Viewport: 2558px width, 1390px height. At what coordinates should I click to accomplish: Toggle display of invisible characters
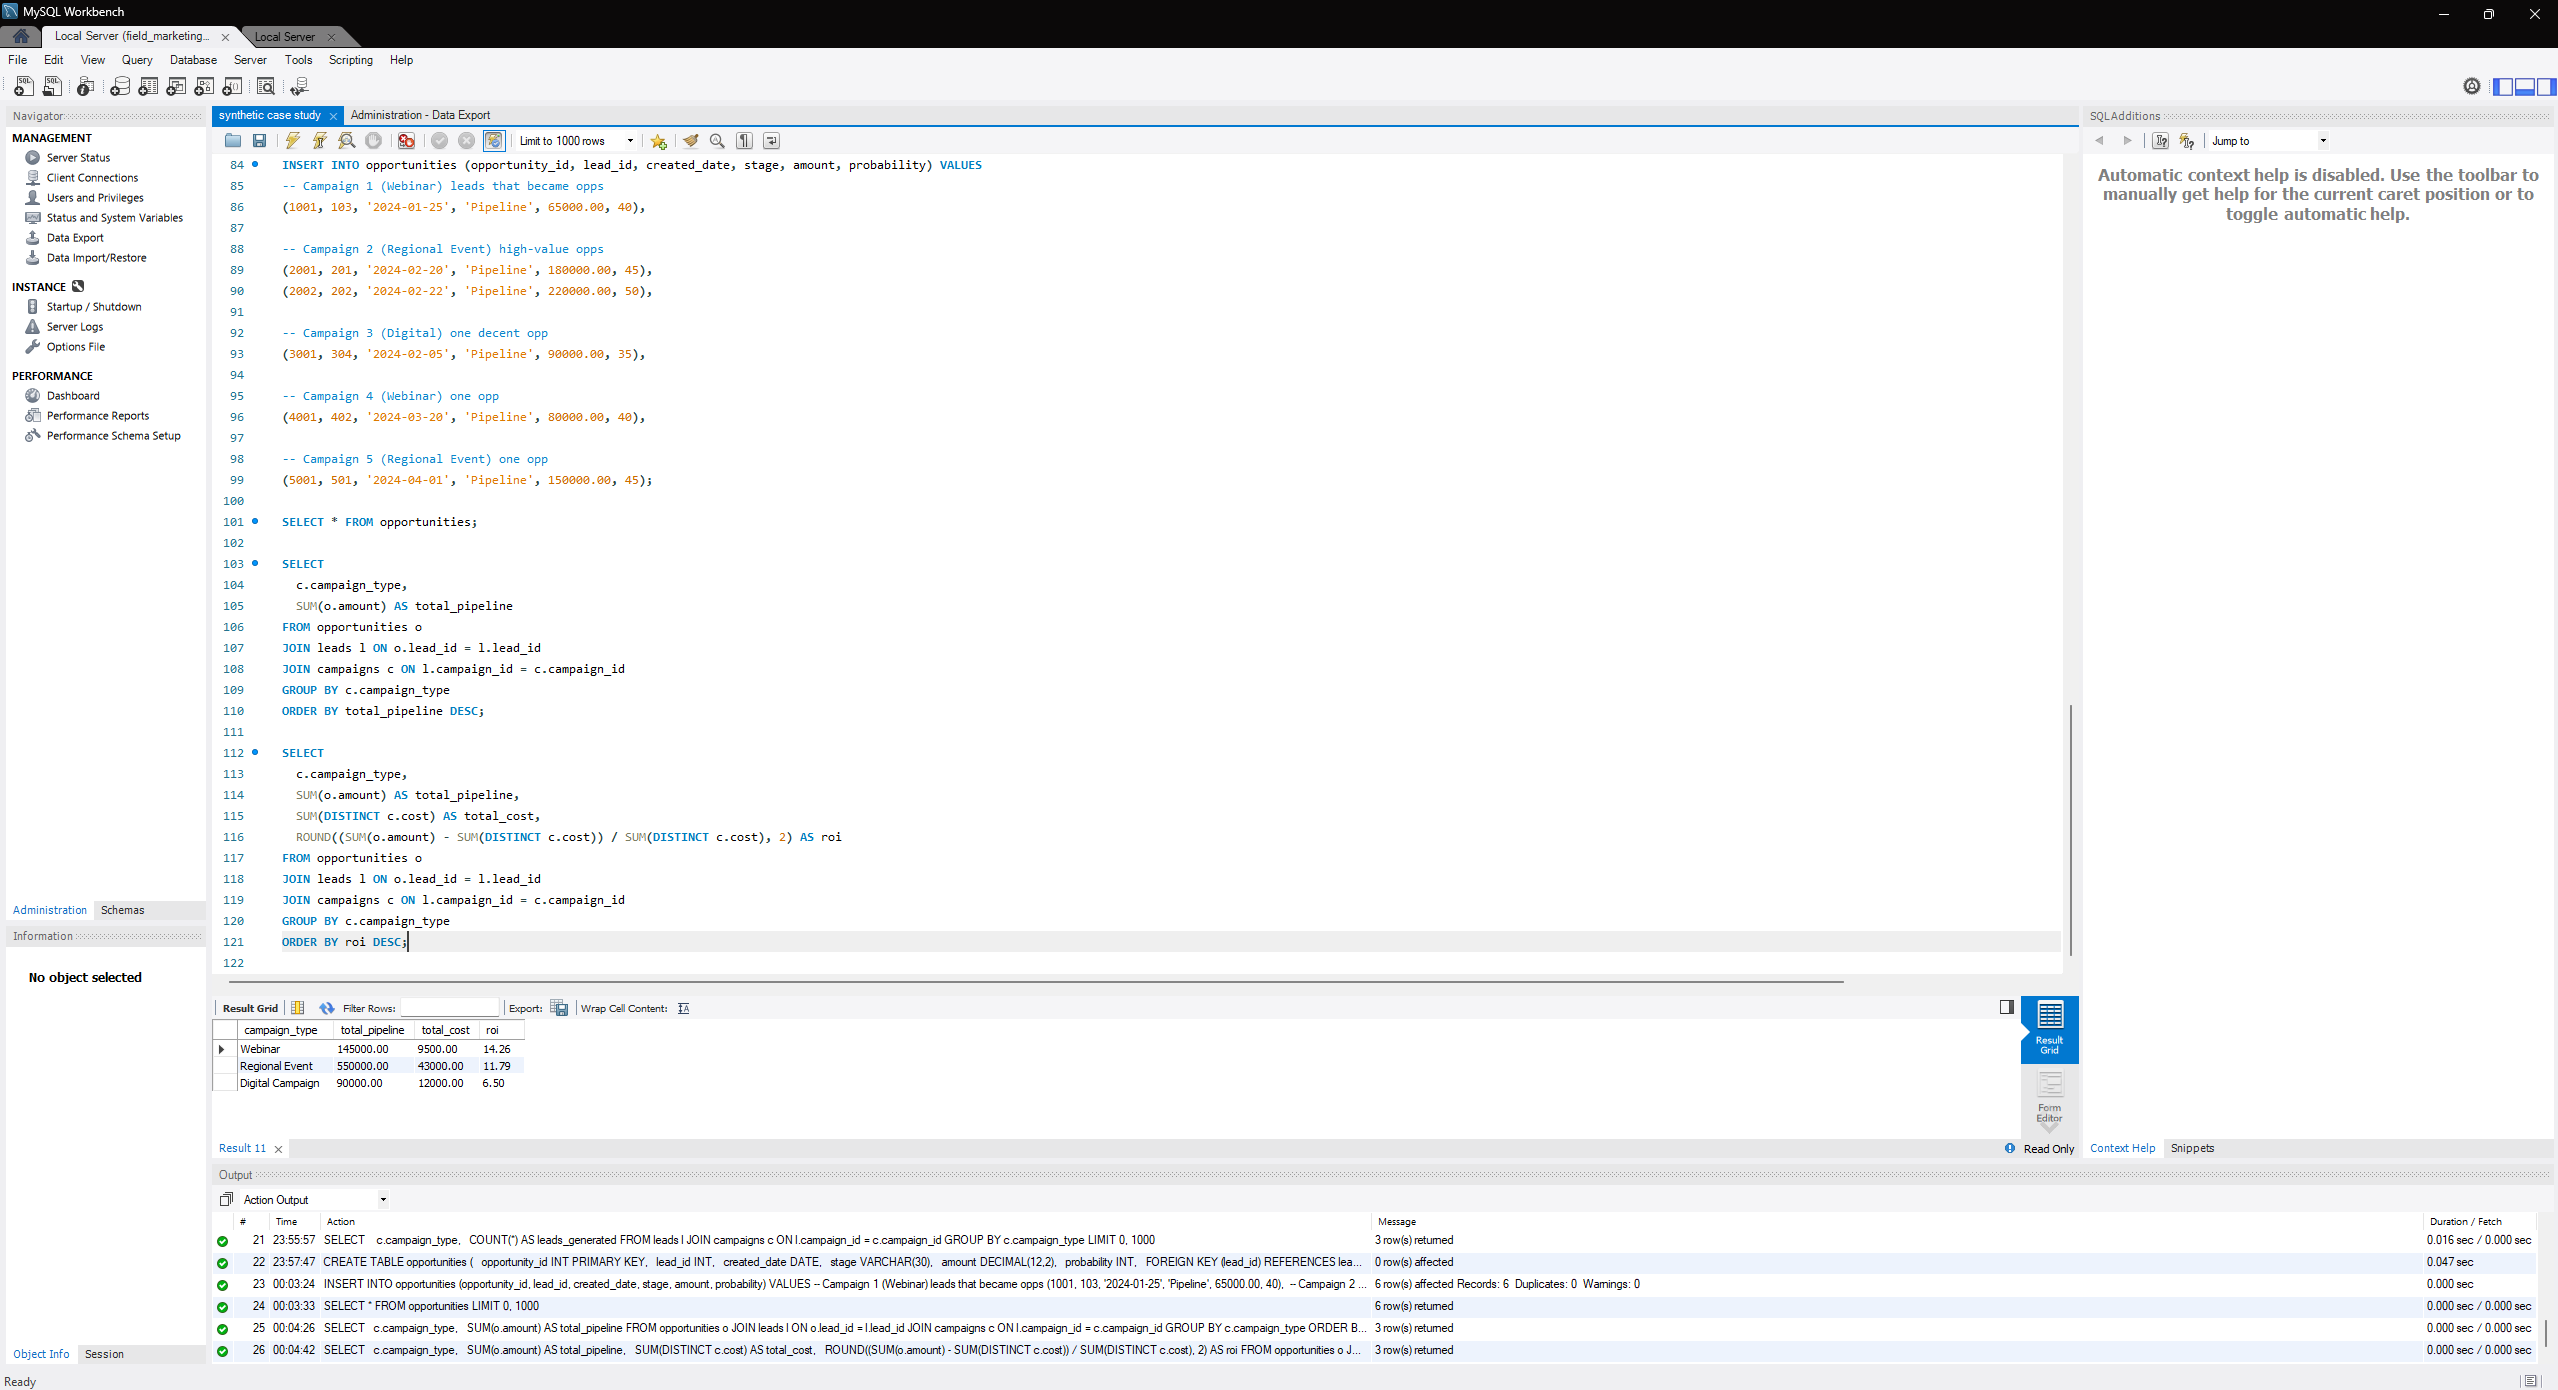(744, 140)
